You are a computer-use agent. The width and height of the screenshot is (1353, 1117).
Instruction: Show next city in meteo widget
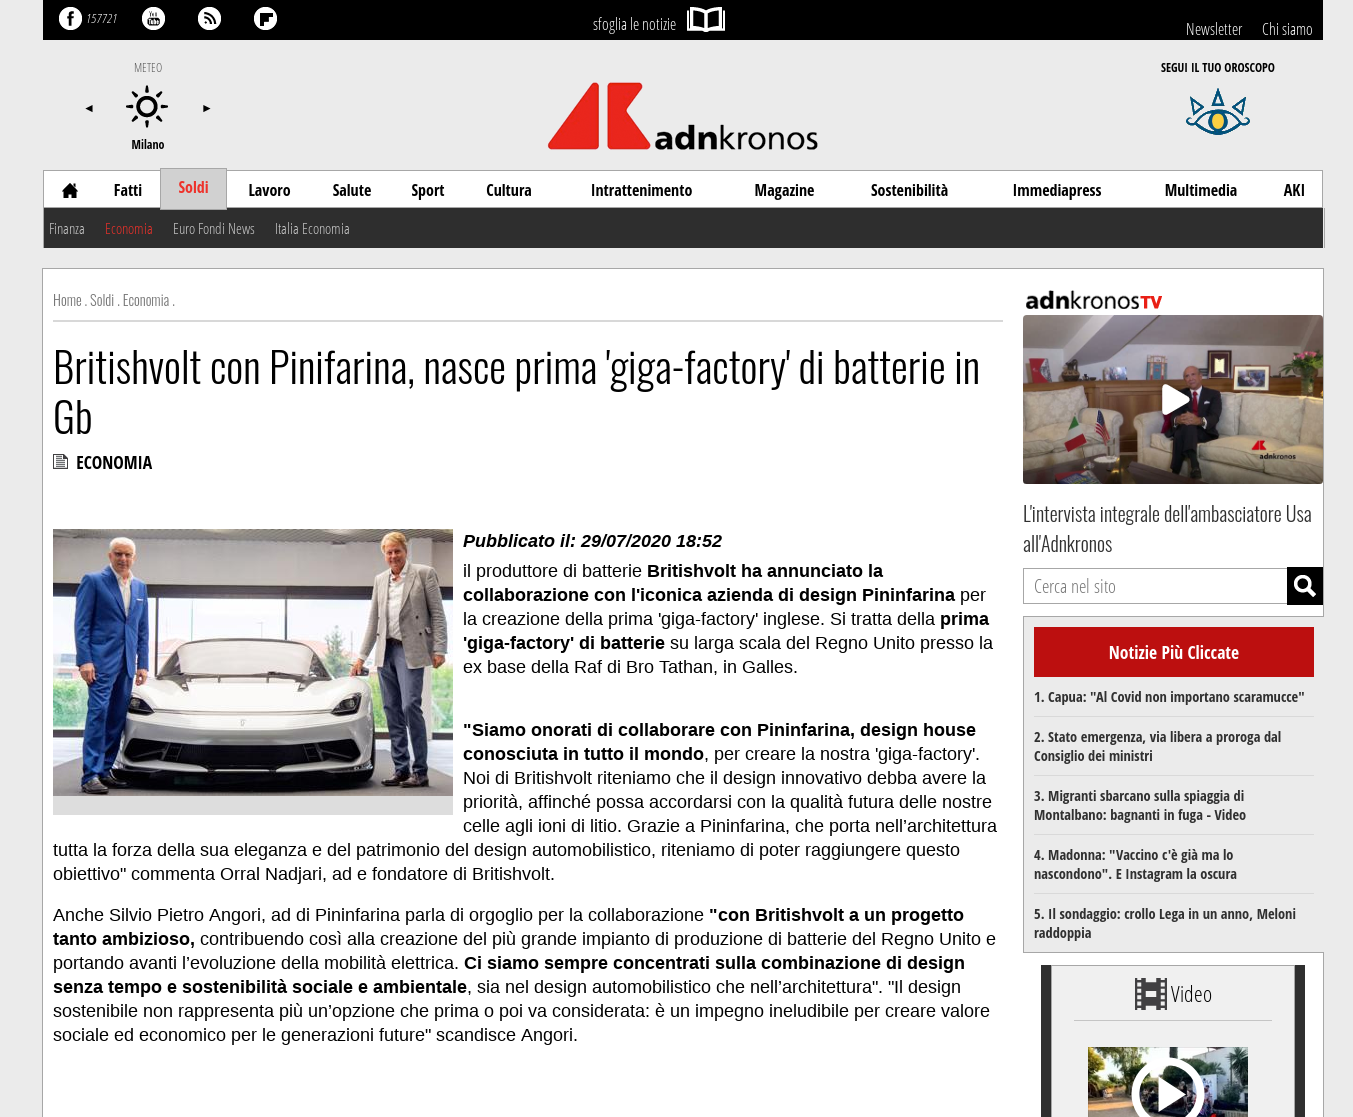click(x=206, y=108)
